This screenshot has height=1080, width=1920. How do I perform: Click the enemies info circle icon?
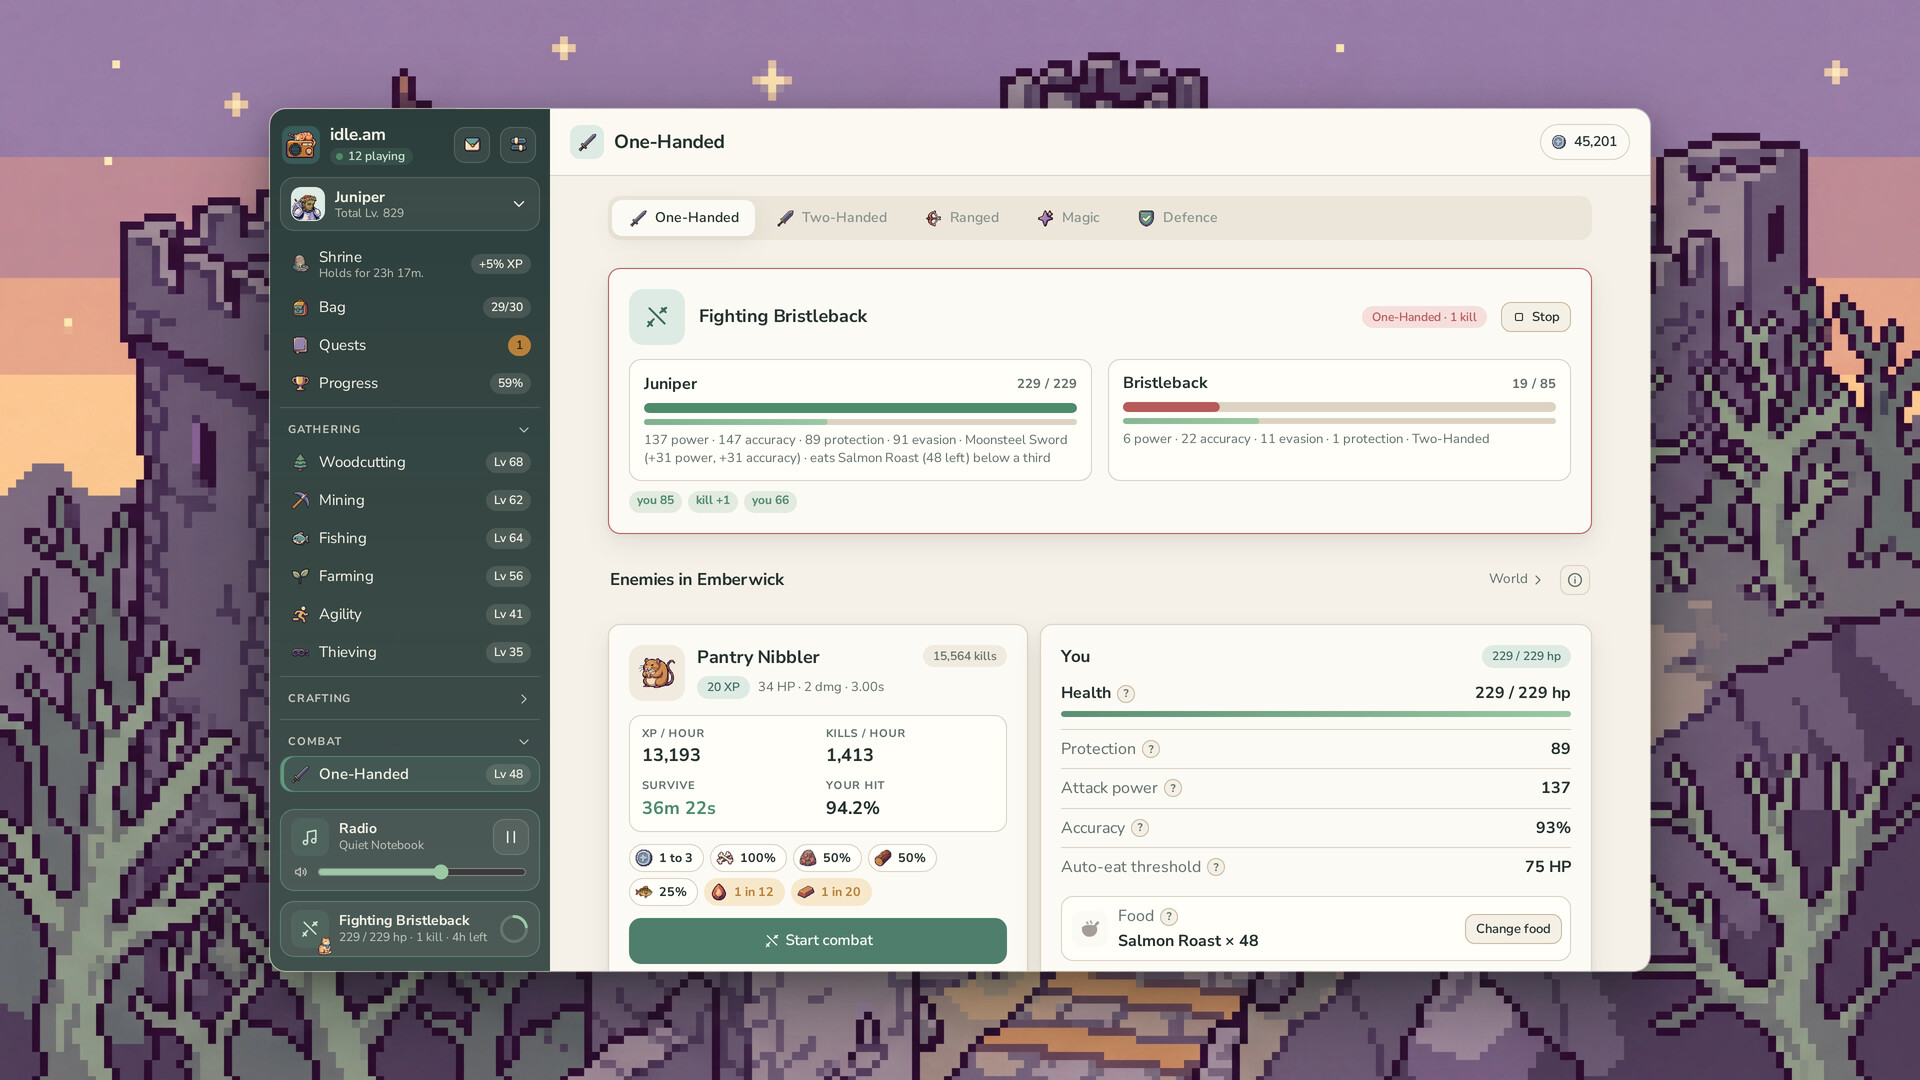[1575, 580]
